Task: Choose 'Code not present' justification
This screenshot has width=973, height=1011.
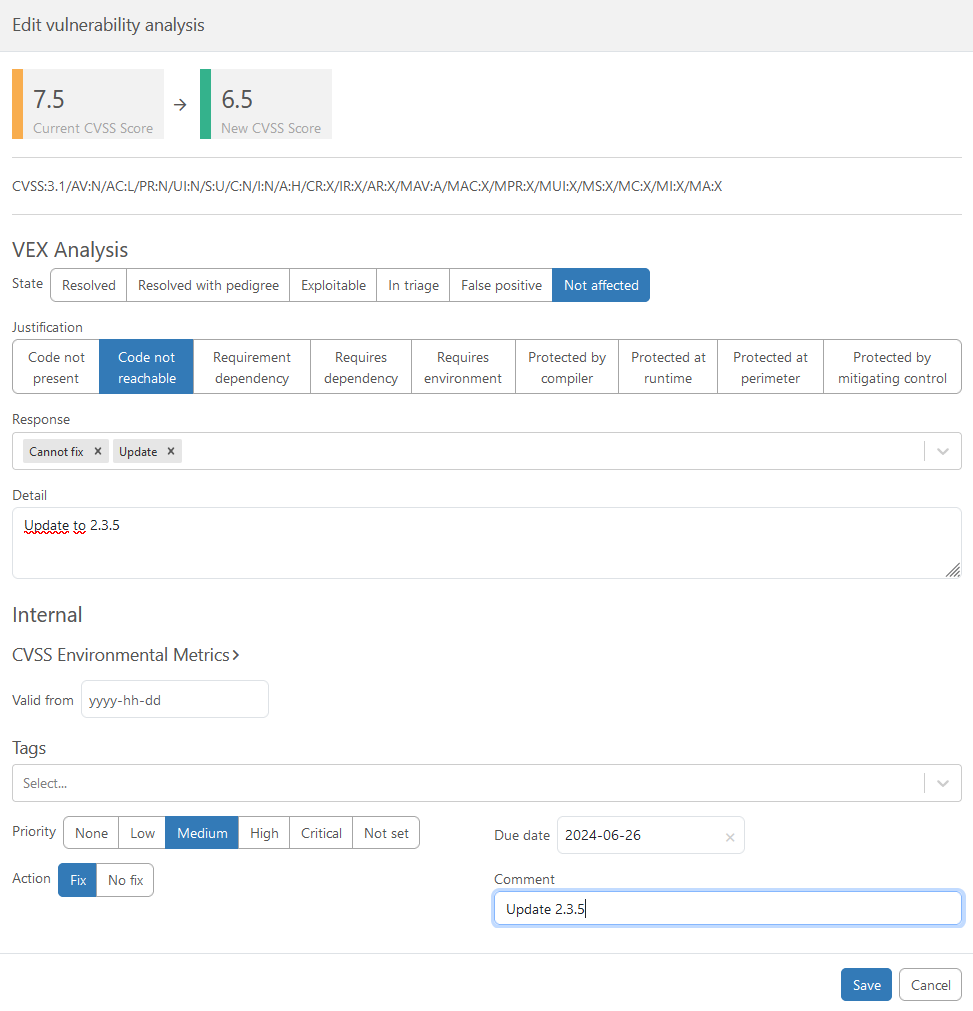Action: point(56,367)
